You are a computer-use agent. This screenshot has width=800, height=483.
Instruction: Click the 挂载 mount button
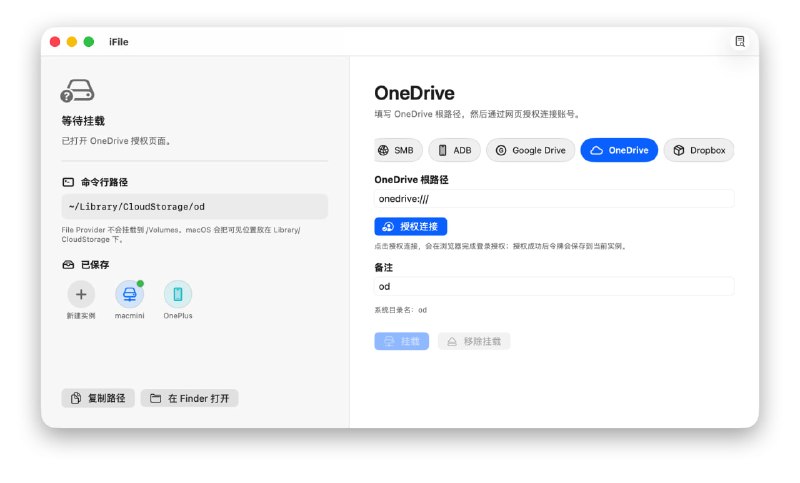tap(402, 341)
